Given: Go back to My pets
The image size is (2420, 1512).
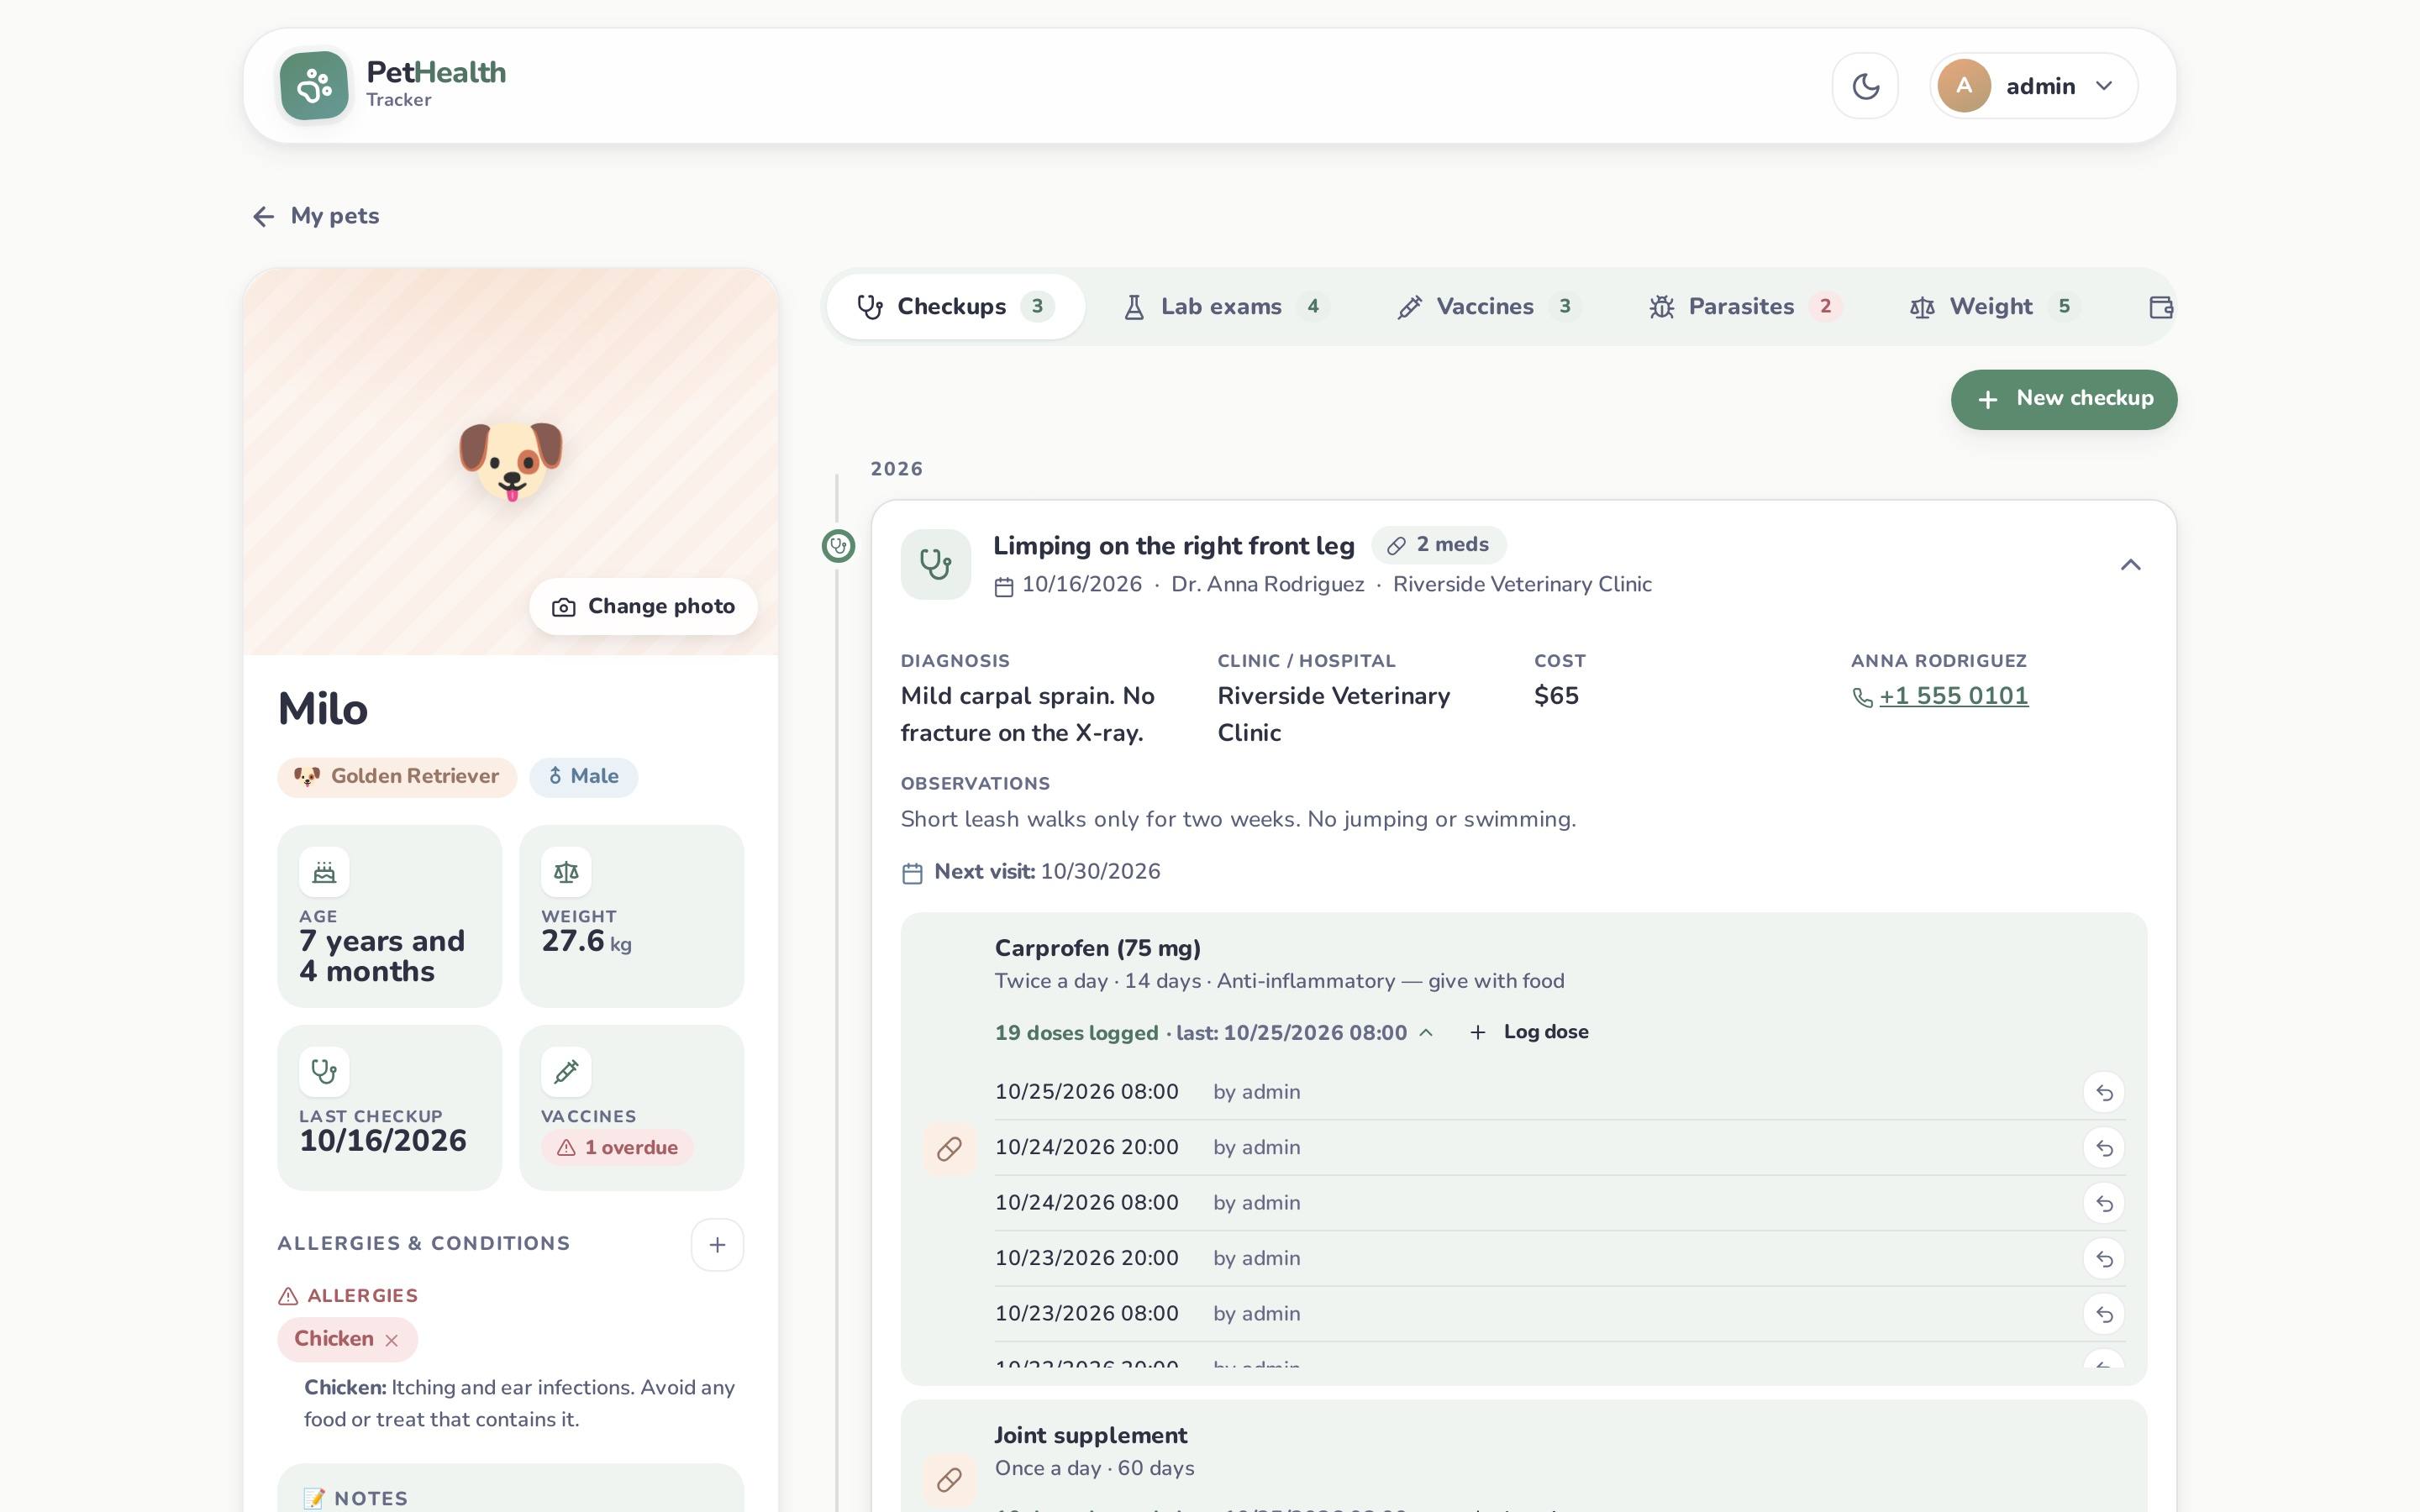Looking at the screenshot, I should click(x=316, y=216).
